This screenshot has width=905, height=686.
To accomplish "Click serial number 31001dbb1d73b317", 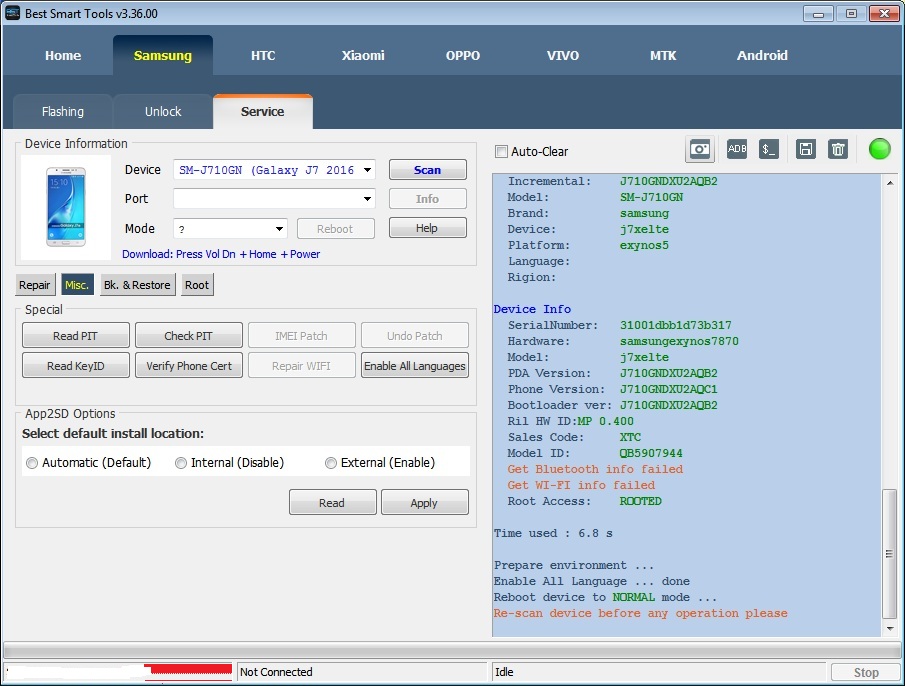I will tap(675, 325).
